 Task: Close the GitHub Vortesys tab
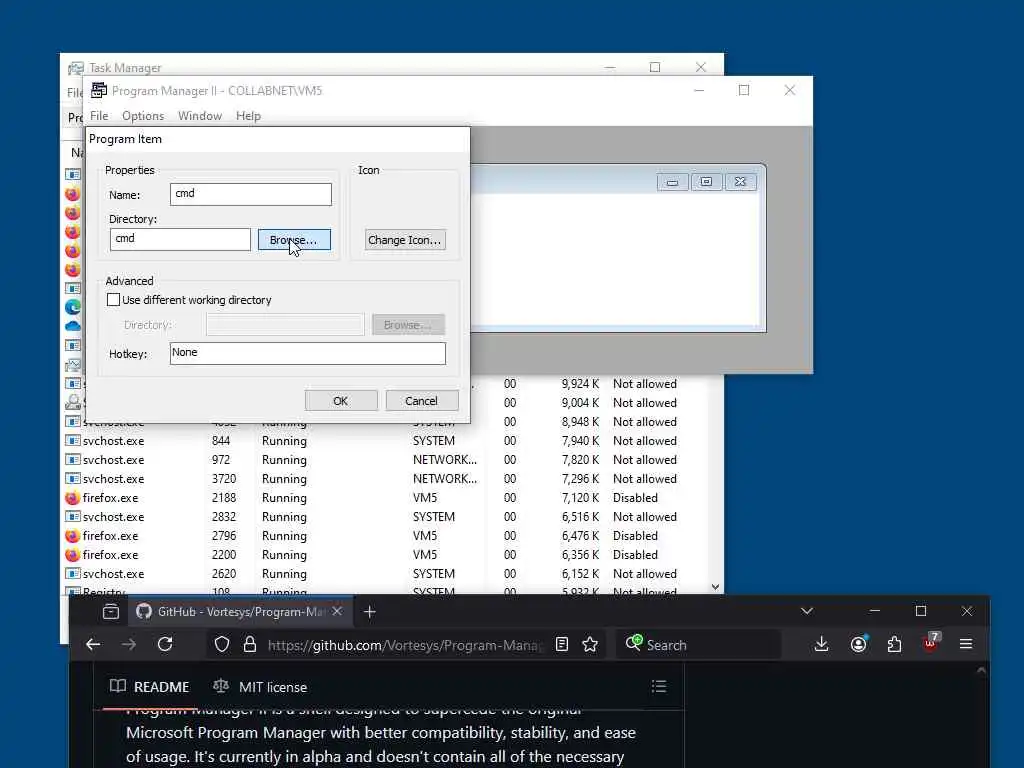(337, 611)
